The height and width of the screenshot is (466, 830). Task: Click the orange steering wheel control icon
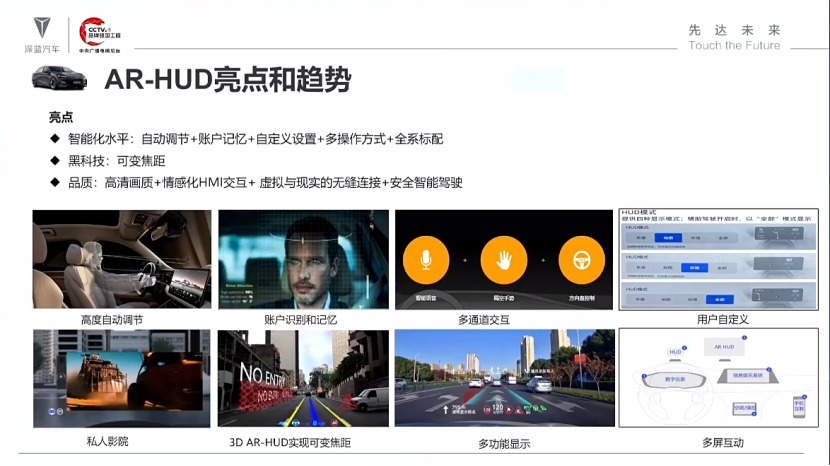(x=582, y=260)
